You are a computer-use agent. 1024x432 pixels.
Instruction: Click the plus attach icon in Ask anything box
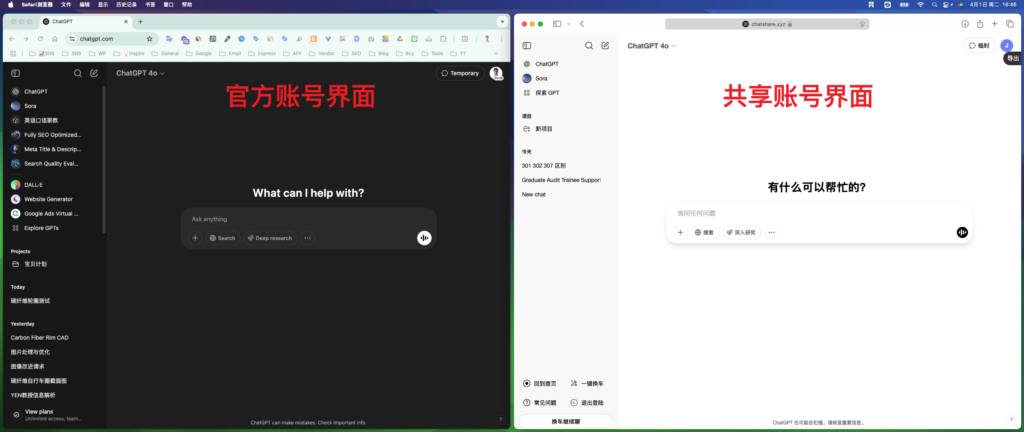(x=195, y=238)
